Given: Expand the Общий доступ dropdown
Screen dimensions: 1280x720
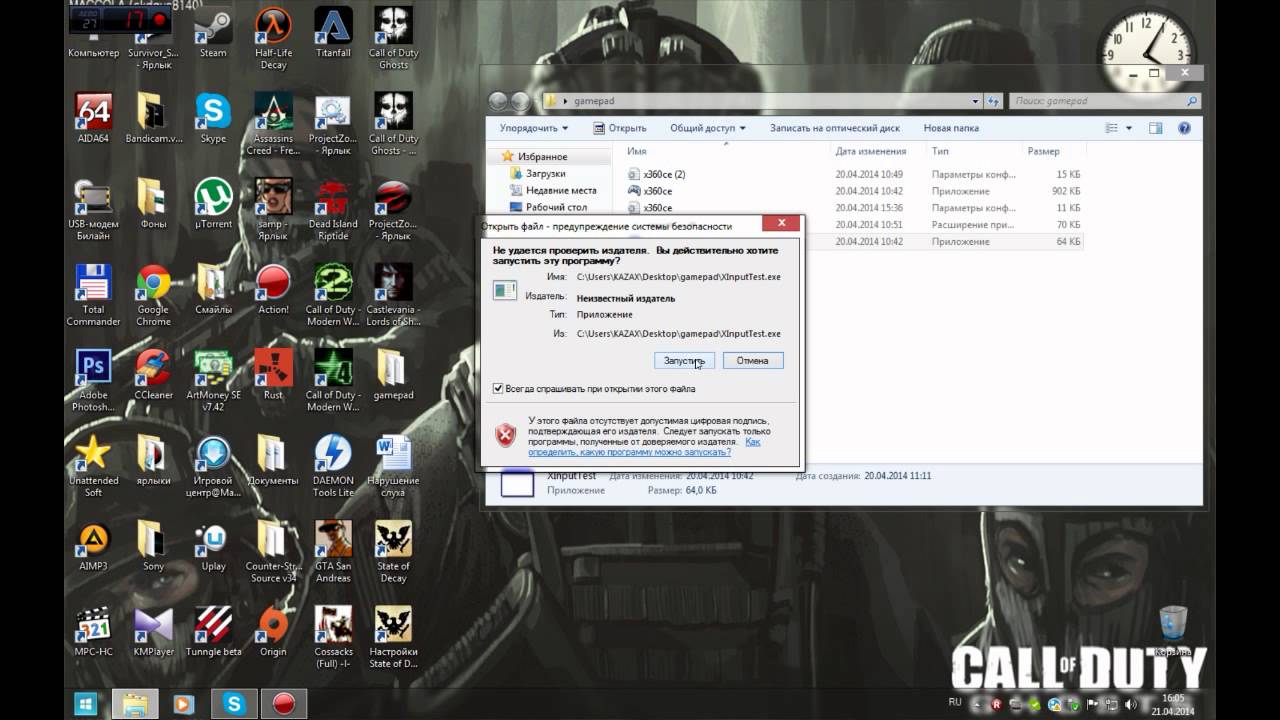Looking at the screenshot, I should 708,128.
